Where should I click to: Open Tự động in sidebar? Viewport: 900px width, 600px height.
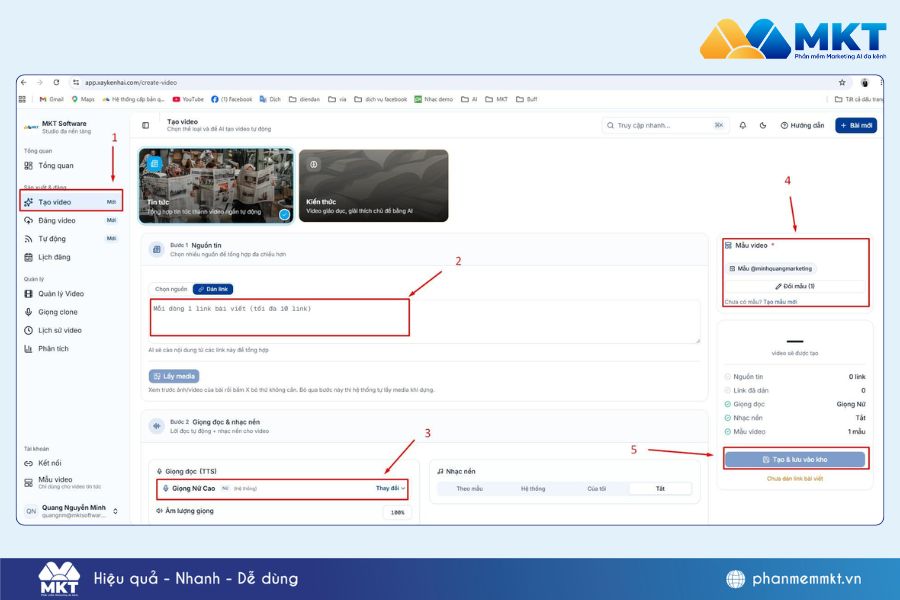[71, 239]
